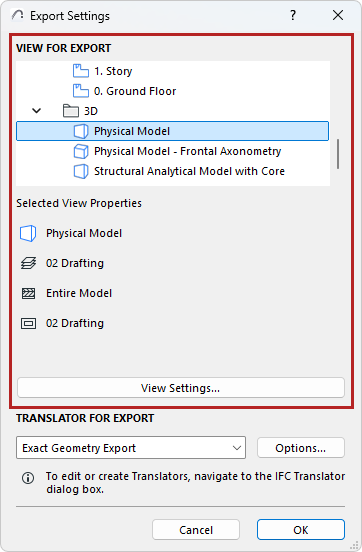Click the icon beside Structural Analytical Model with Core
362x552 pixels.
click(81, 171)
